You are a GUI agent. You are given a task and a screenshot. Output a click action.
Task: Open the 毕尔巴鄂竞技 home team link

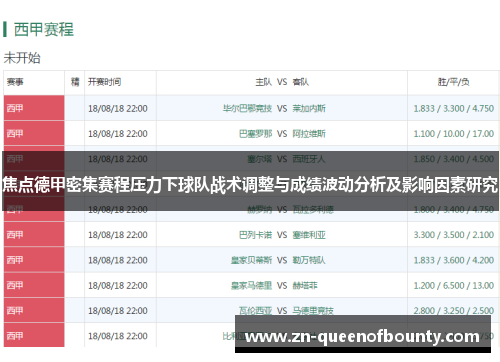coord(247,108)
